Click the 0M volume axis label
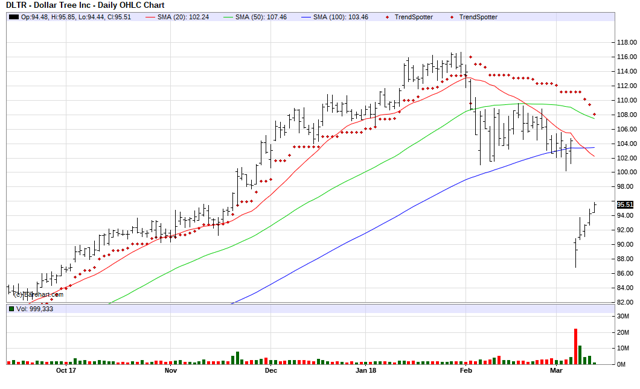The width and height of the screenshot is (640, 389). [x=622, y=365]
